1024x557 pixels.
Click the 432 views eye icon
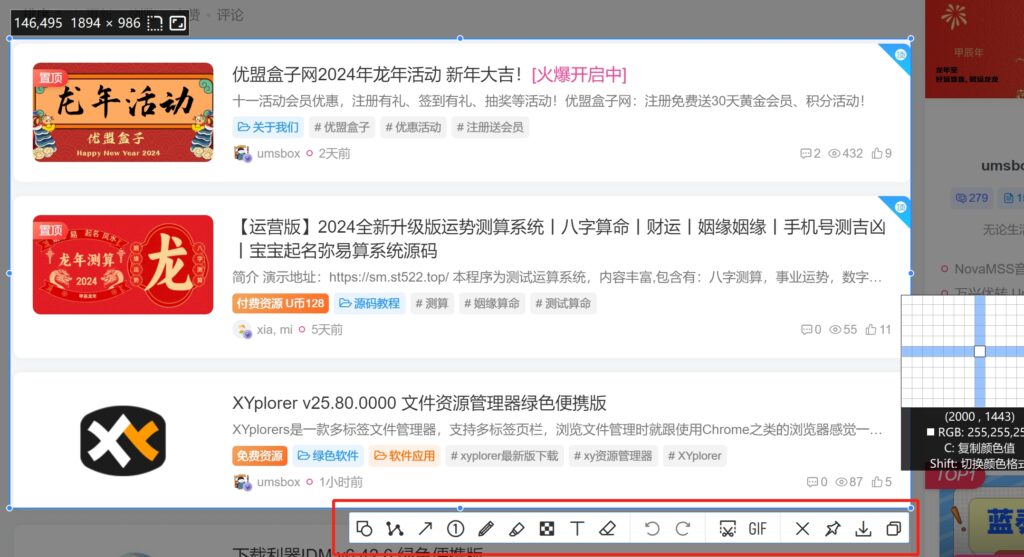835,153
